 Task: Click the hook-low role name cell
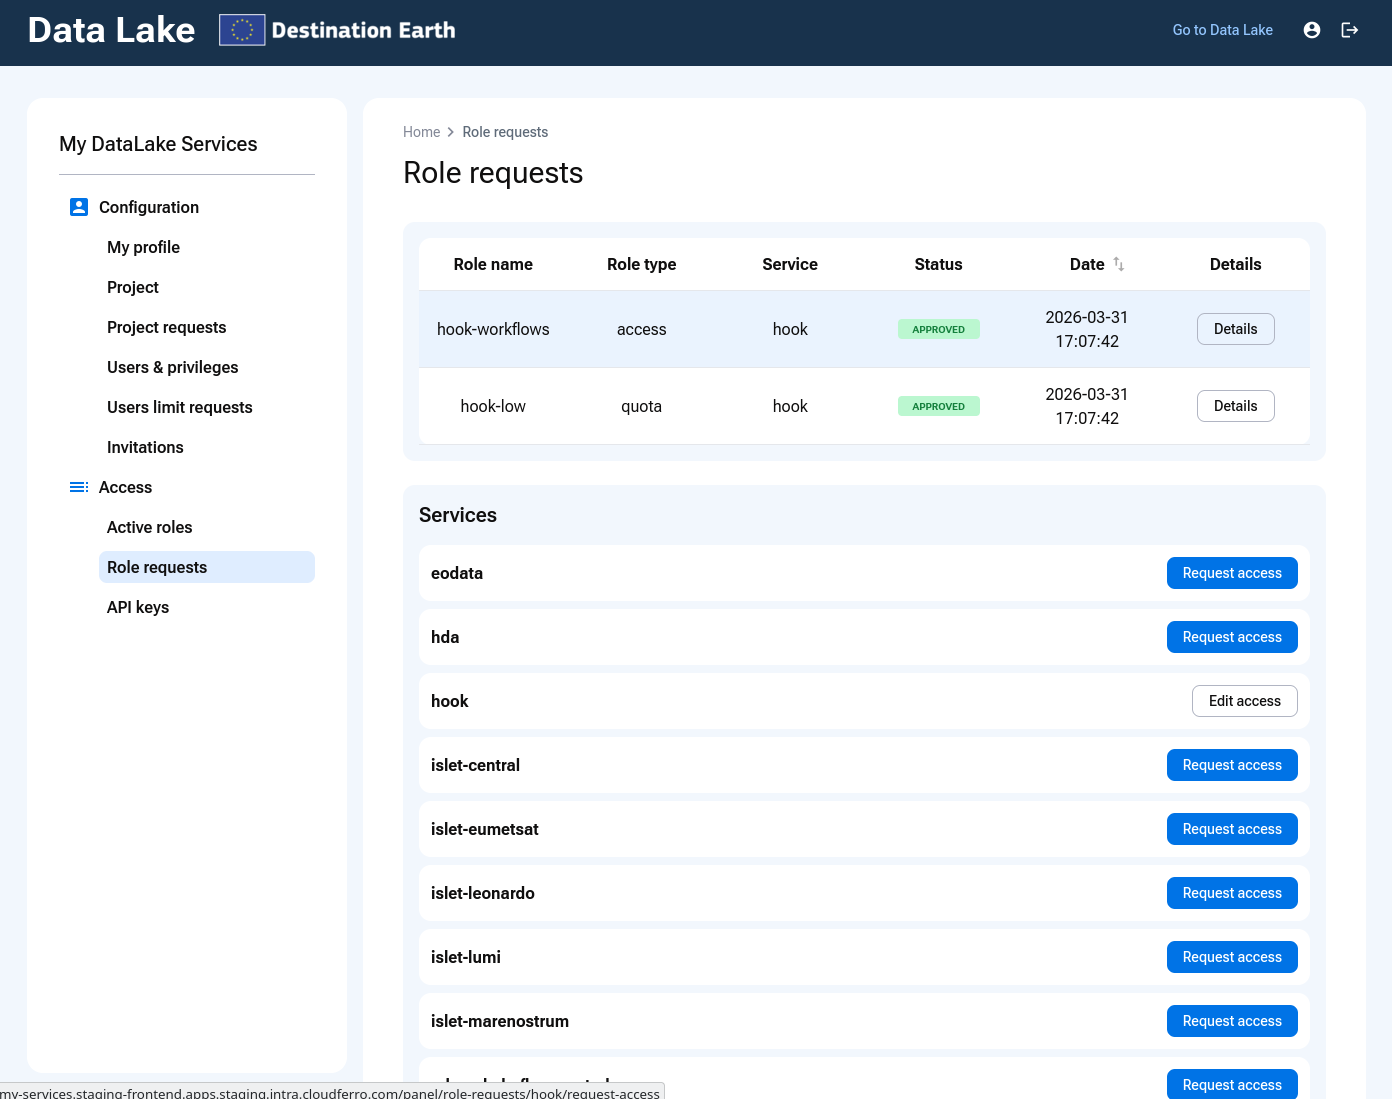click(x=493, y=406)
